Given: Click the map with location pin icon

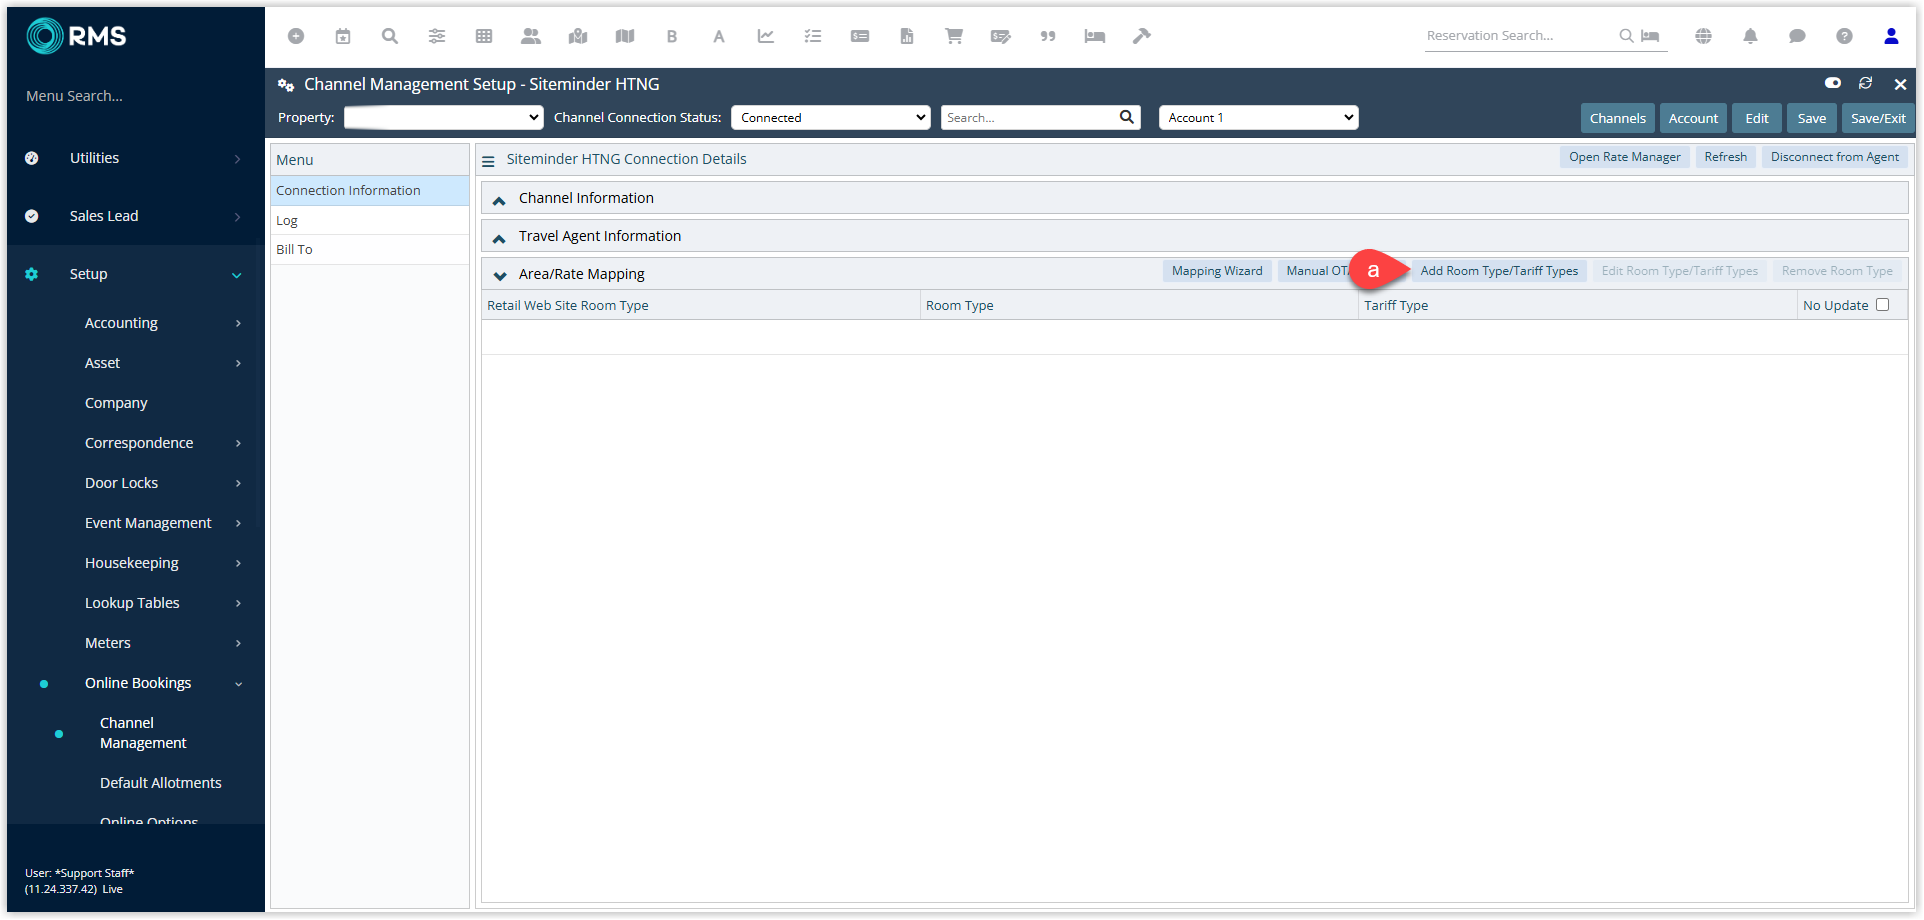Looking at the screenshot, I should (578, 36).
